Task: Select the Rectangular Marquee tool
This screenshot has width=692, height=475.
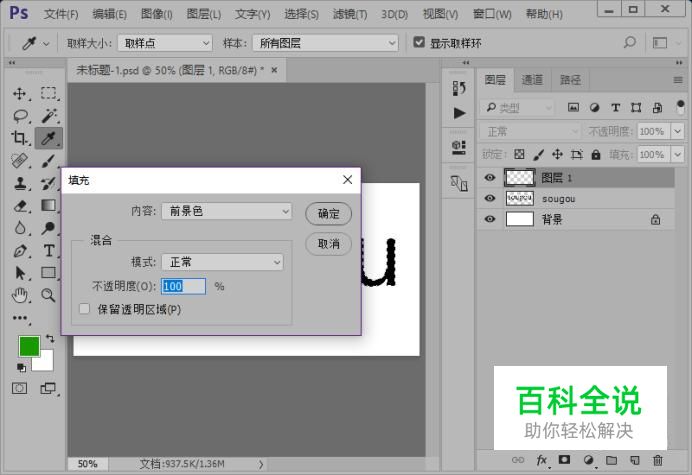Action: tap(49, 93)
